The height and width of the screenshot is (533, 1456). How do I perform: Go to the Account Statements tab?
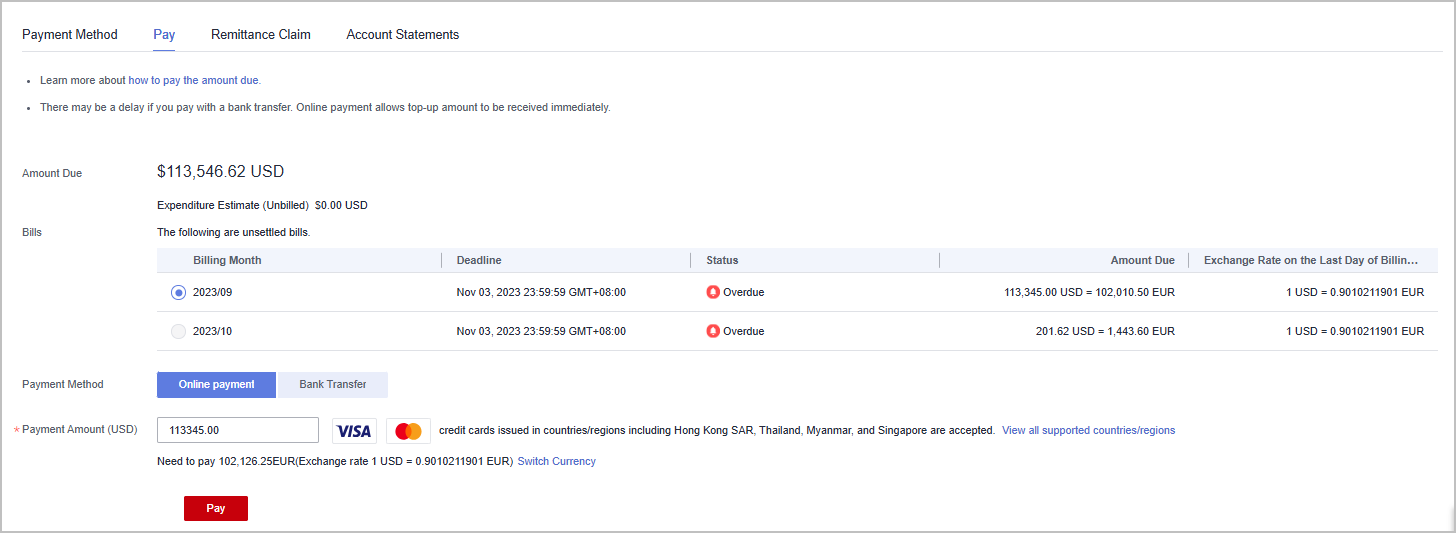pyautogui.click(x=403, y=35)
